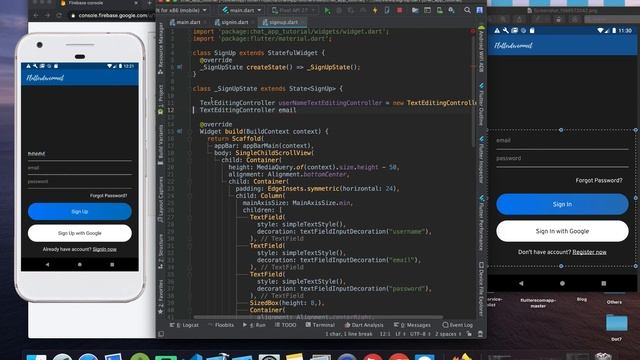Open the Logcat tool window
Image resolution: width=640 pixels, height=360 pixels.
[184, 325]
